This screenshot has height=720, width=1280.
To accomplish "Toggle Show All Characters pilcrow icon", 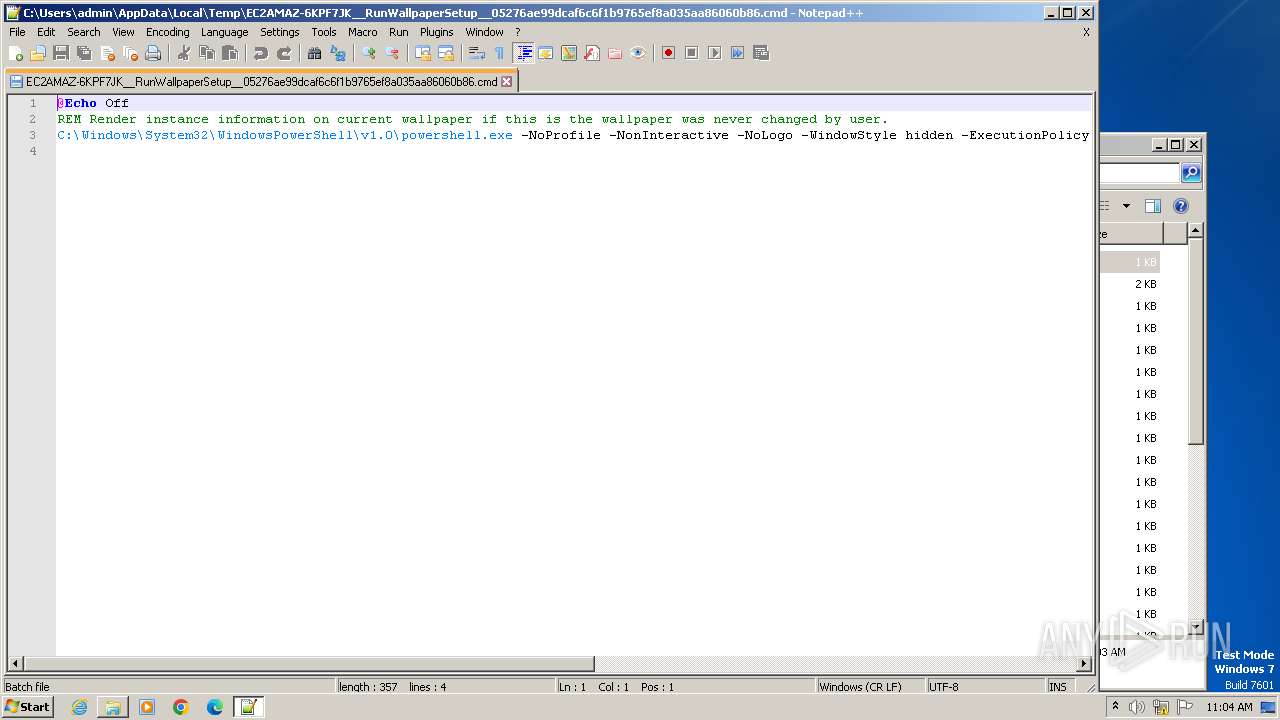I will 500,53.
